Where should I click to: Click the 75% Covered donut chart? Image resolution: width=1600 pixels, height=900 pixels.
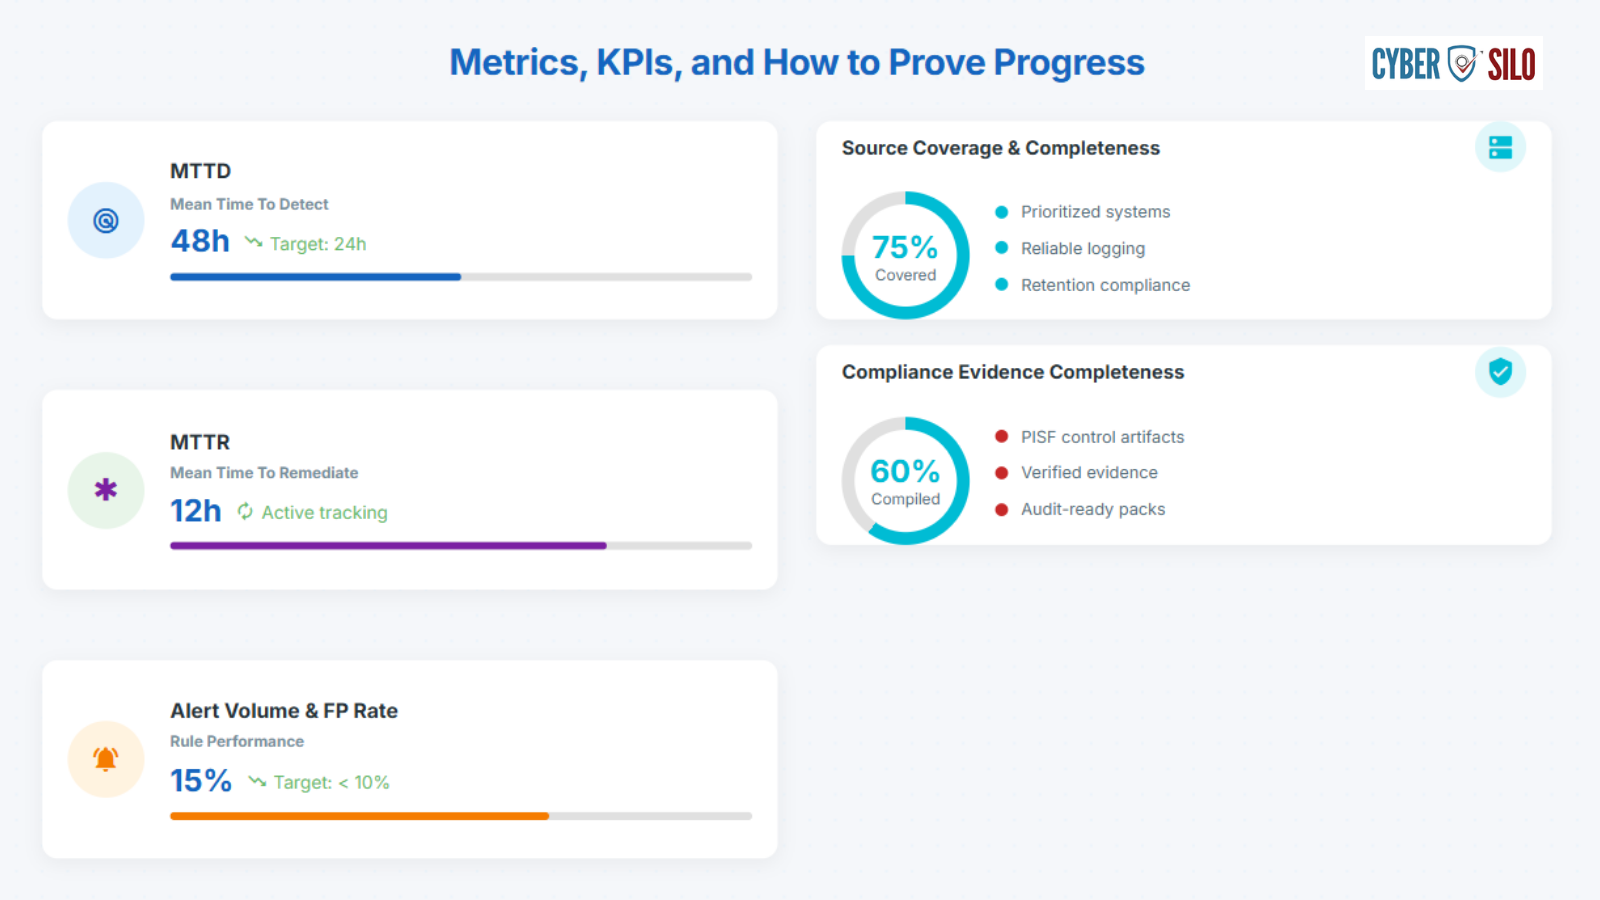[x=905, y=256]
